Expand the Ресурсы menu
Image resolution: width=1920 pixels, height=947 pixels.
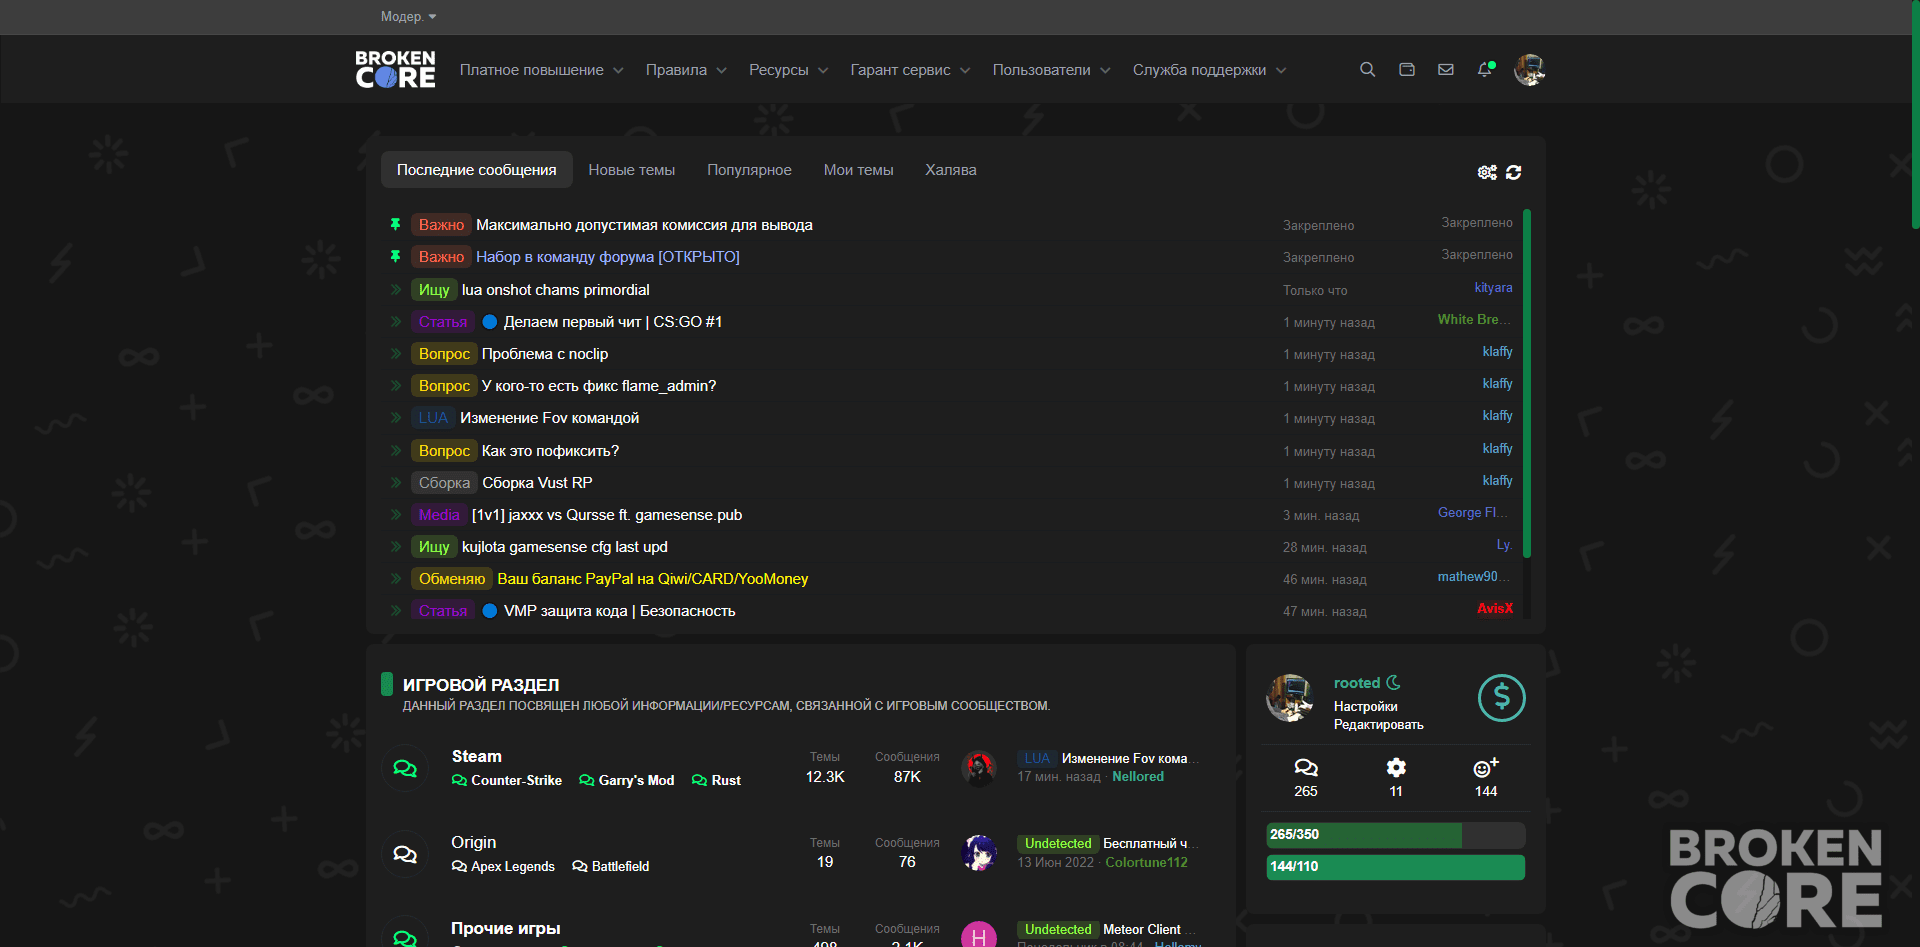(x=788, y=70)
